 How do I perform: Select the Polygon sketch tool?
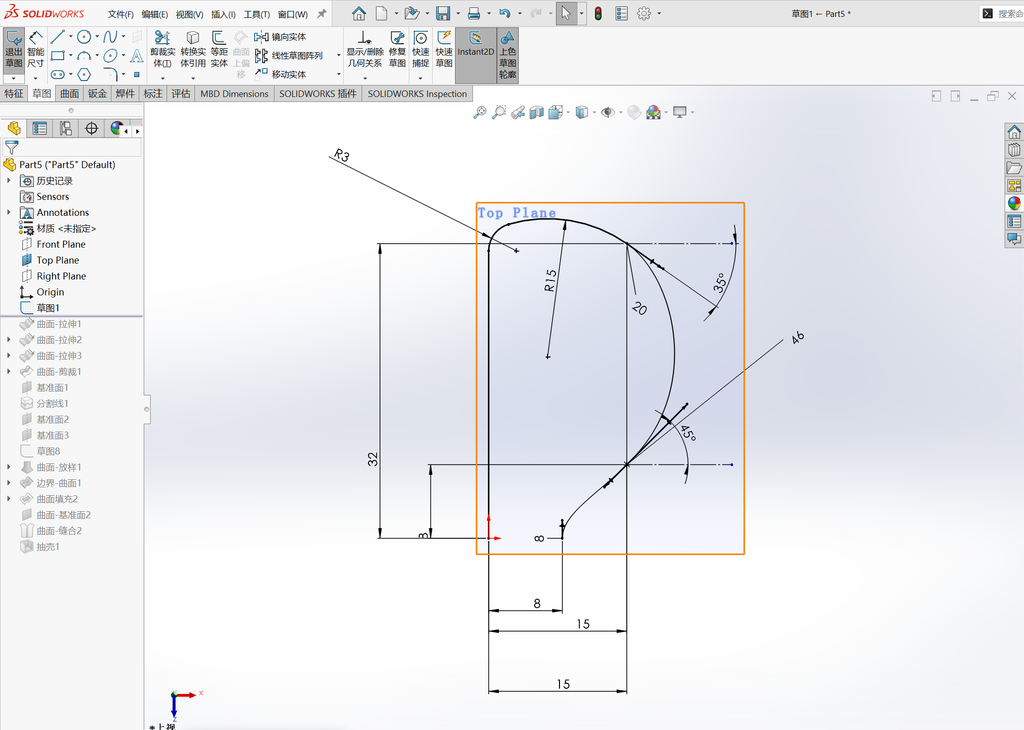tap(84, 74)
